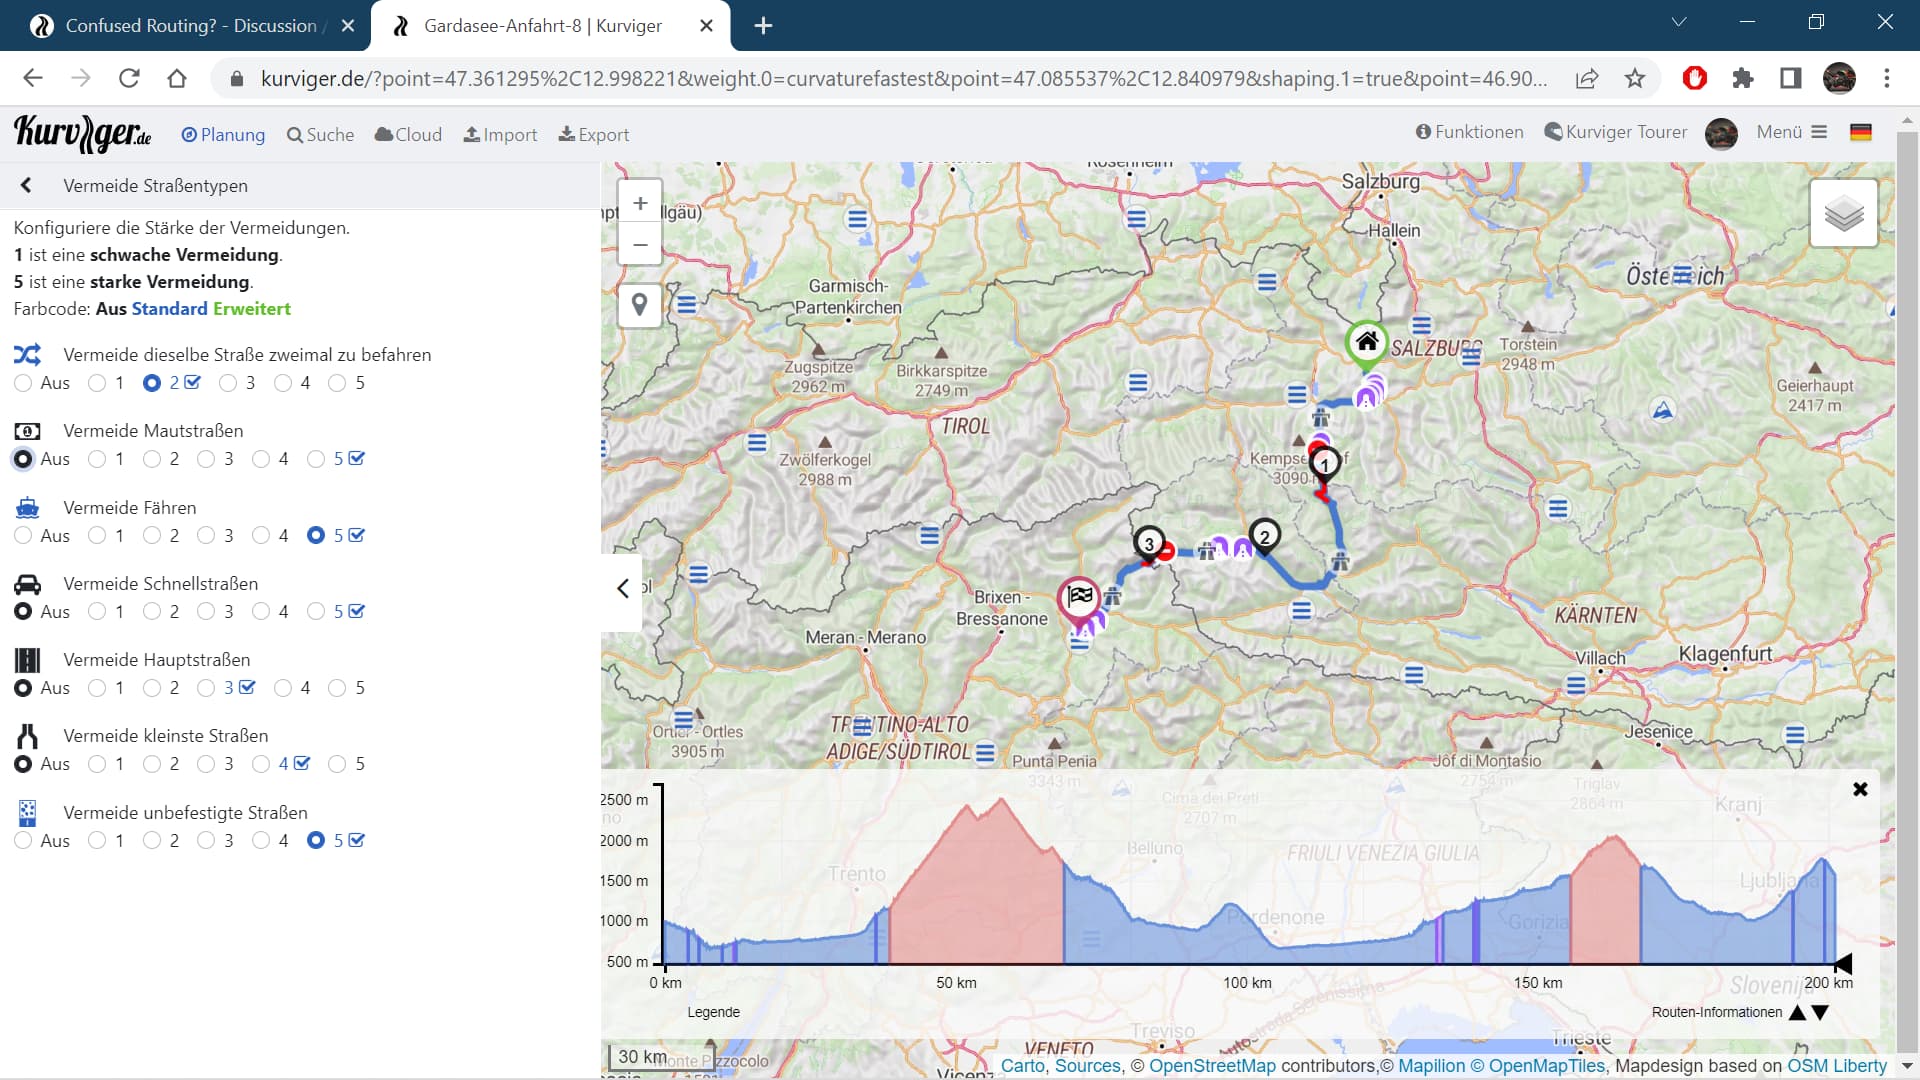Viewport: 1920px width, 1080px height.
Task: Go back from Vermeide Straßentypen
Action: (26, 185)
